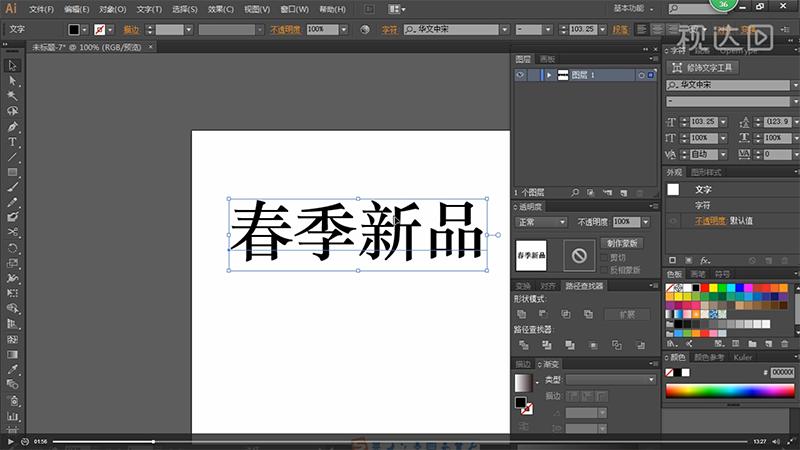The height and width of the screenshot is (450, 800).
Task: Click the Minus Back pathfinder icon
Action: click(x=641, y=345)
